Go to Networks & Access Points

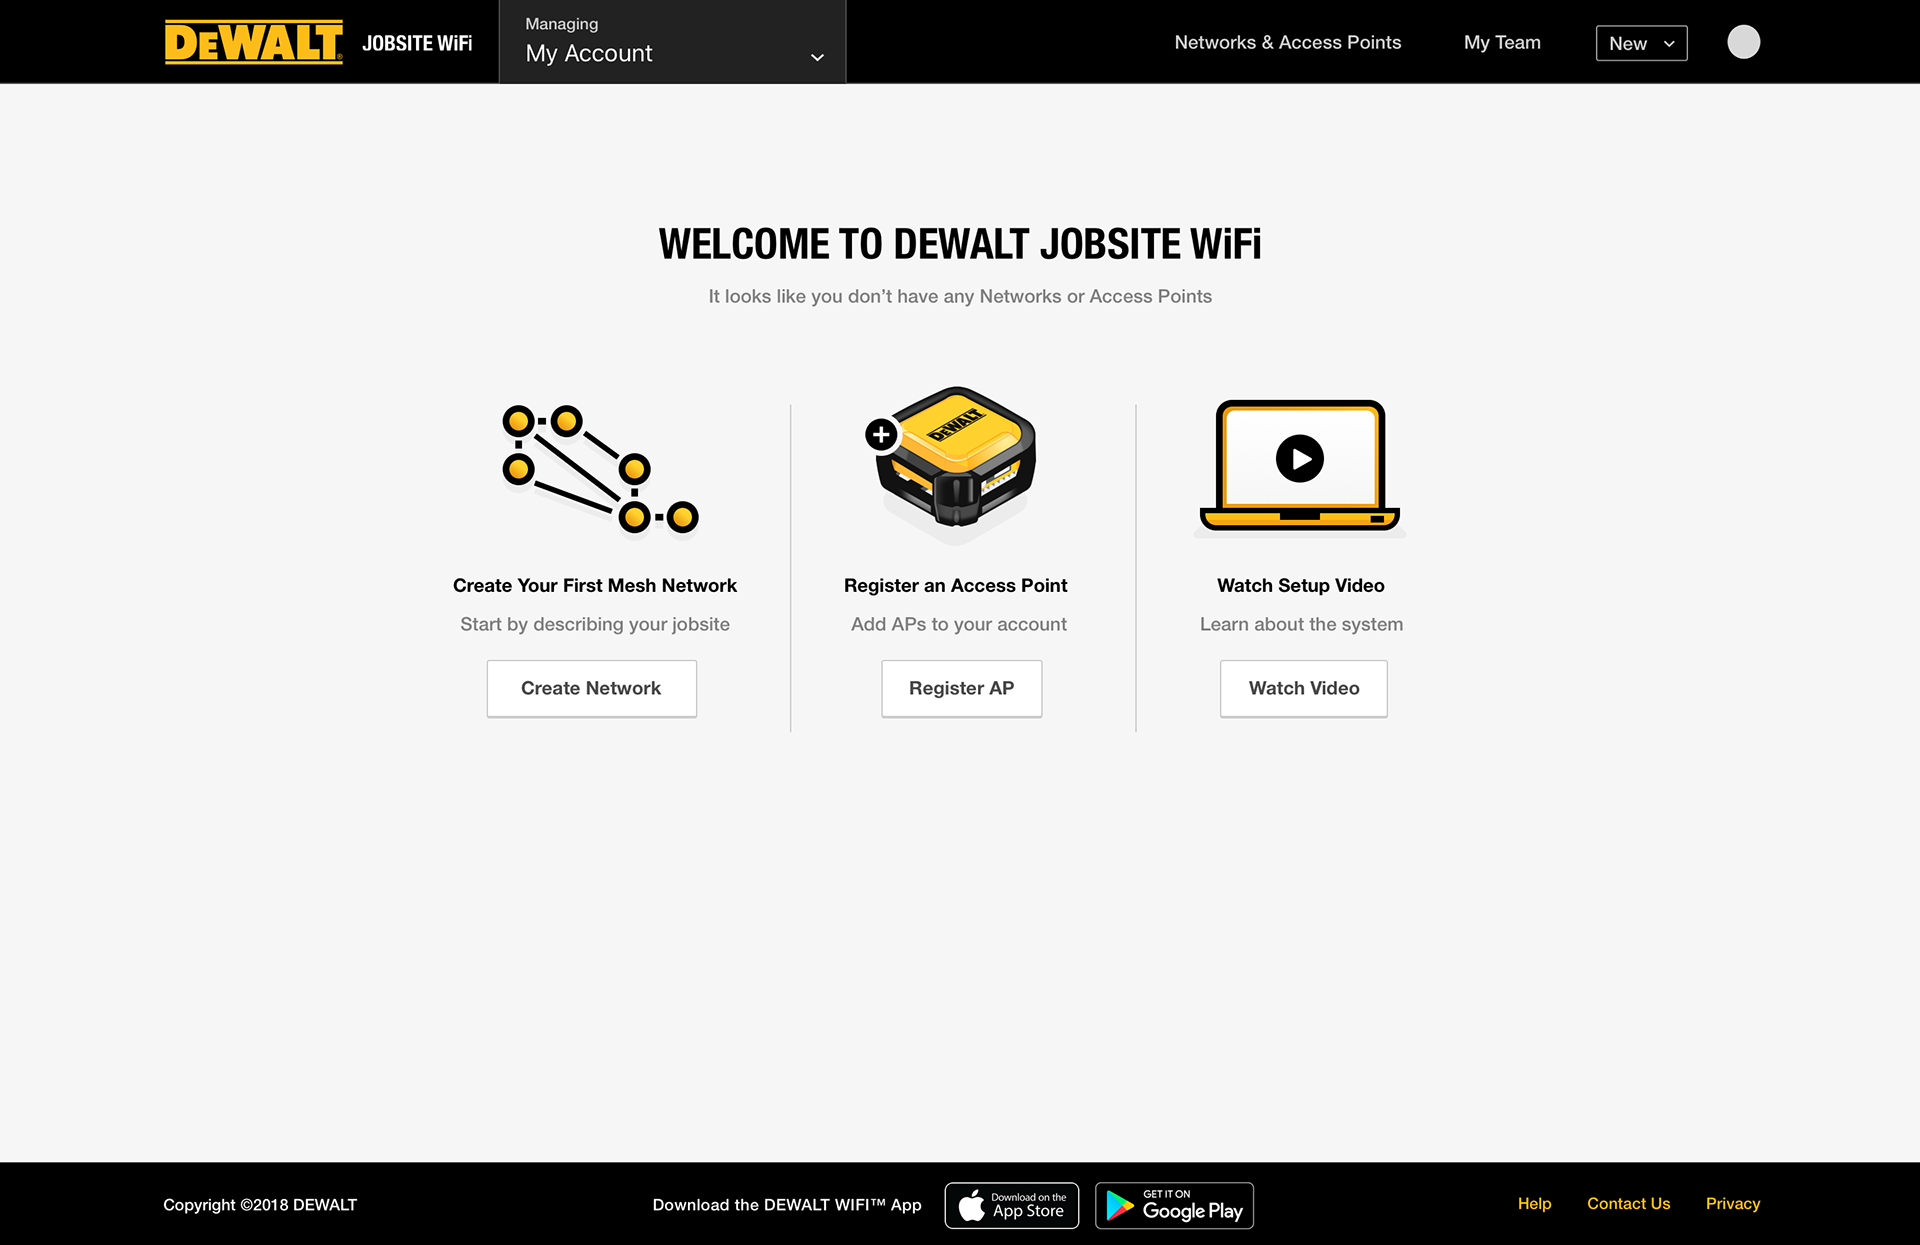[x=1288, y=42]
